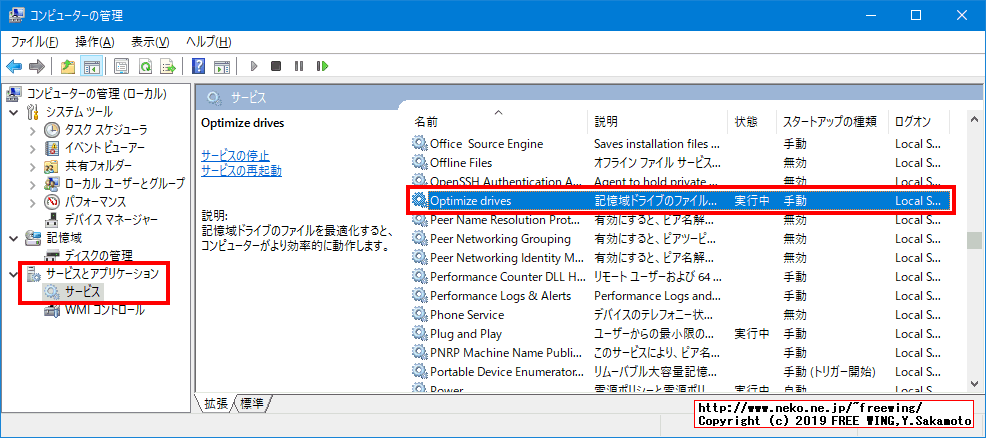Screen dimensions: 986x438
Task: Expand the ローカル ユーザーとグループ chevron
Action: [33, 184]
